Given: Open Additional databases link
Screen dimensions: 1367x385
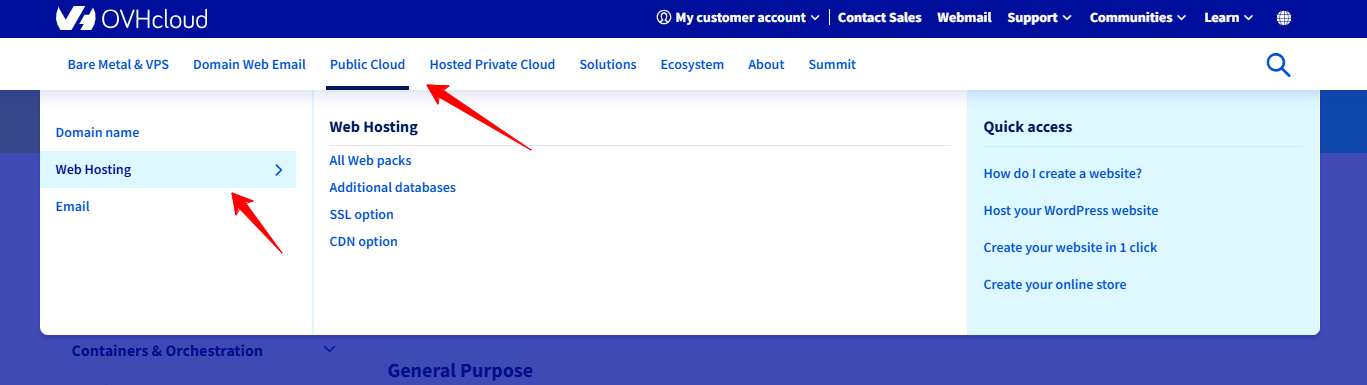Looking at the screenshot, I should (x=392, y=187).
